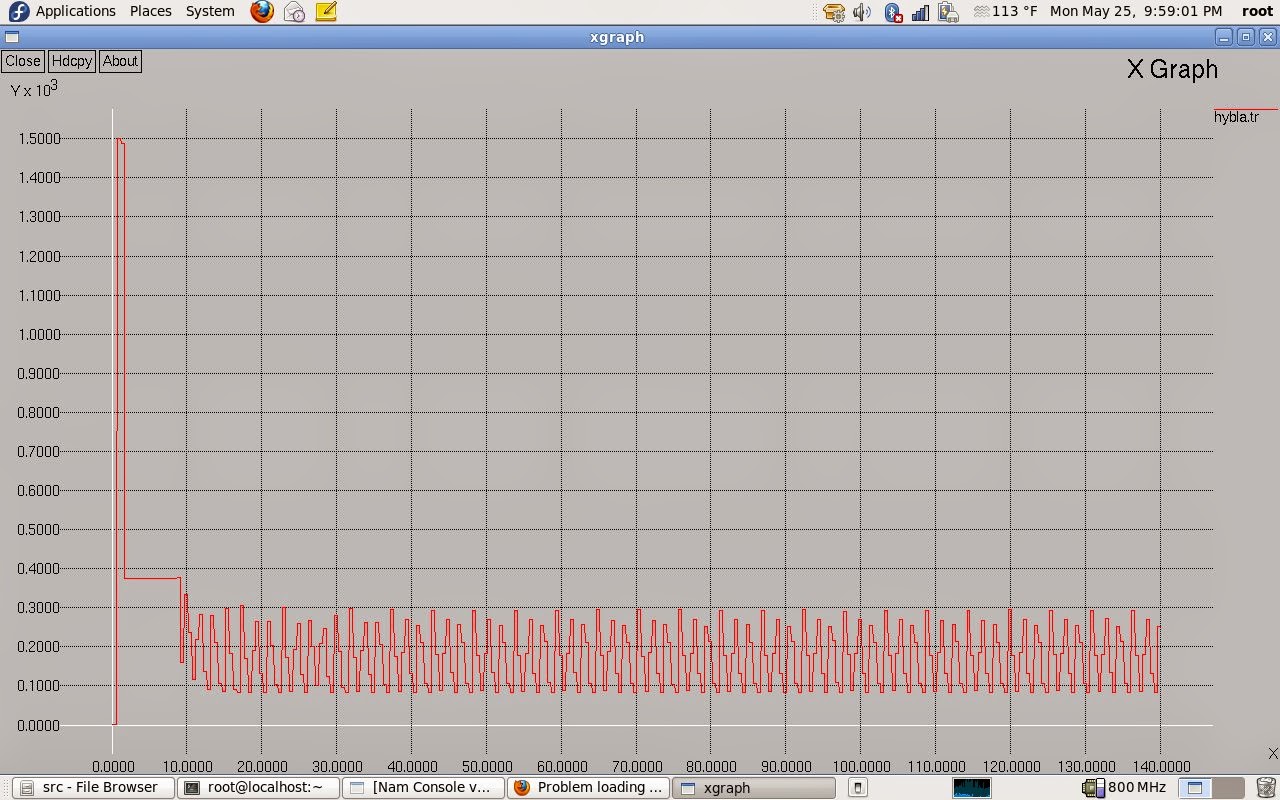Viewport: 1280px width, 800px height.
Task: Open the gedit text editor from the panel
Action: point(326,11)
